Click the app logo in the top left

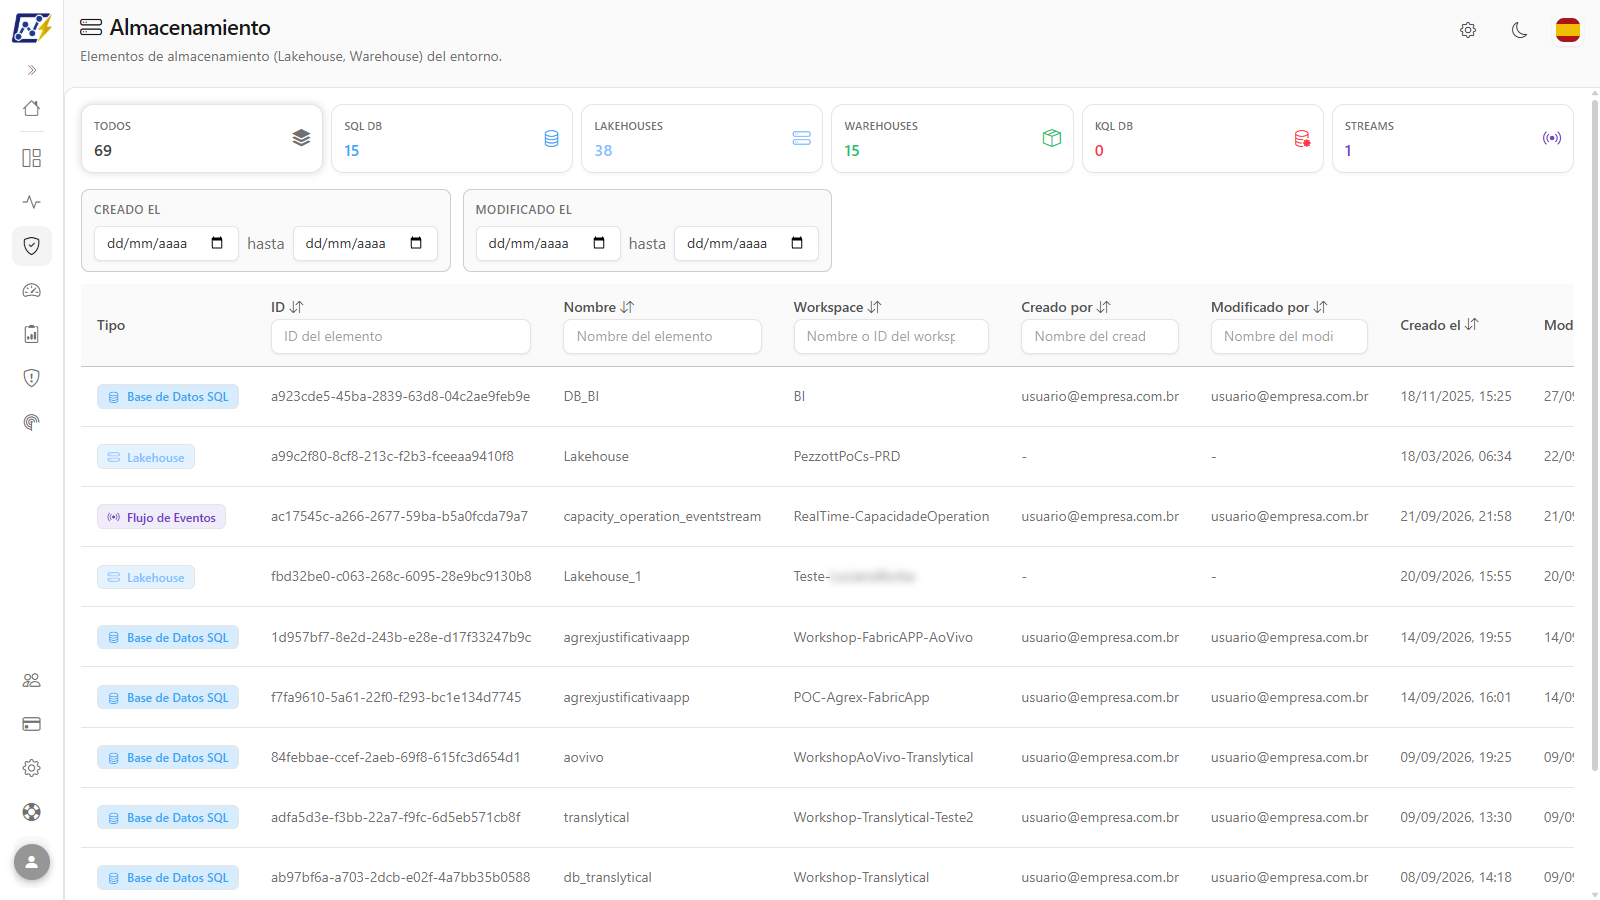(32, 27)
